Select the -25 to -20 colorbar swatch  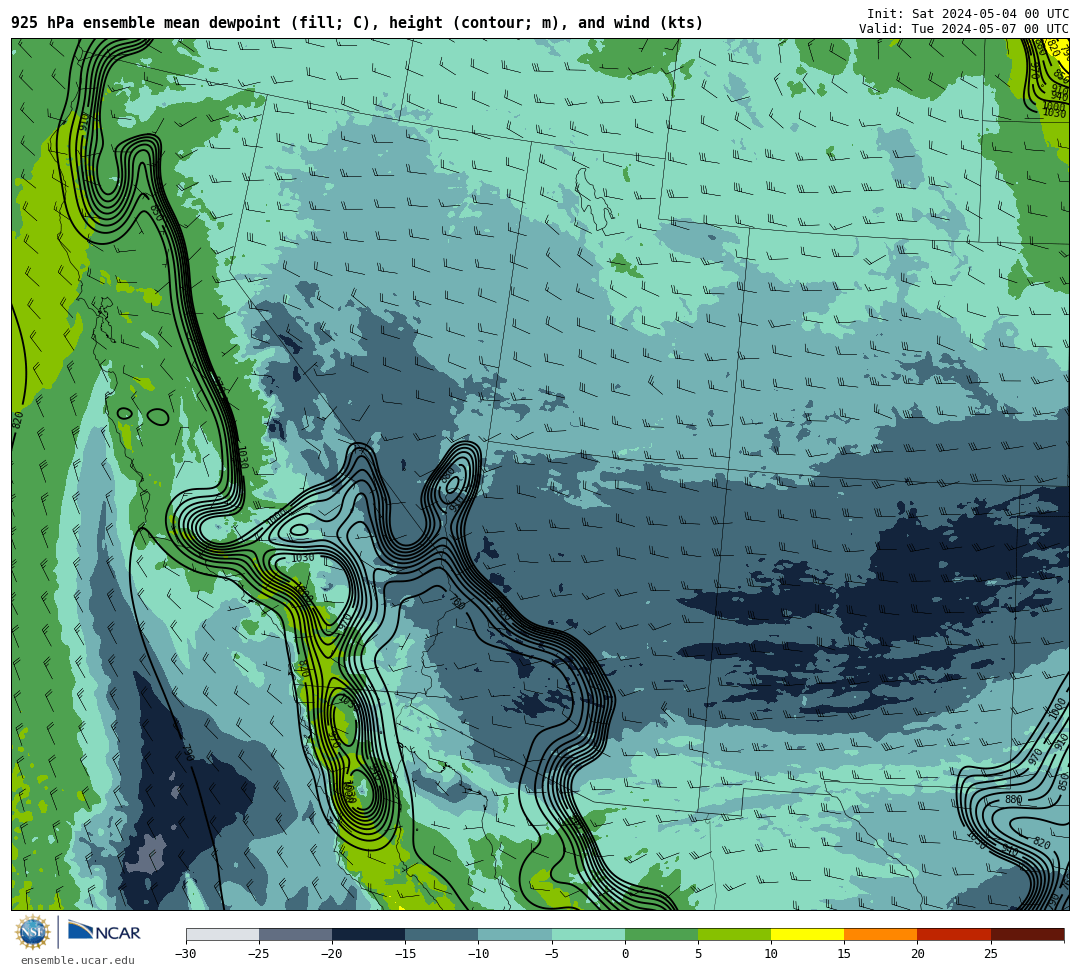pos(295,934)
